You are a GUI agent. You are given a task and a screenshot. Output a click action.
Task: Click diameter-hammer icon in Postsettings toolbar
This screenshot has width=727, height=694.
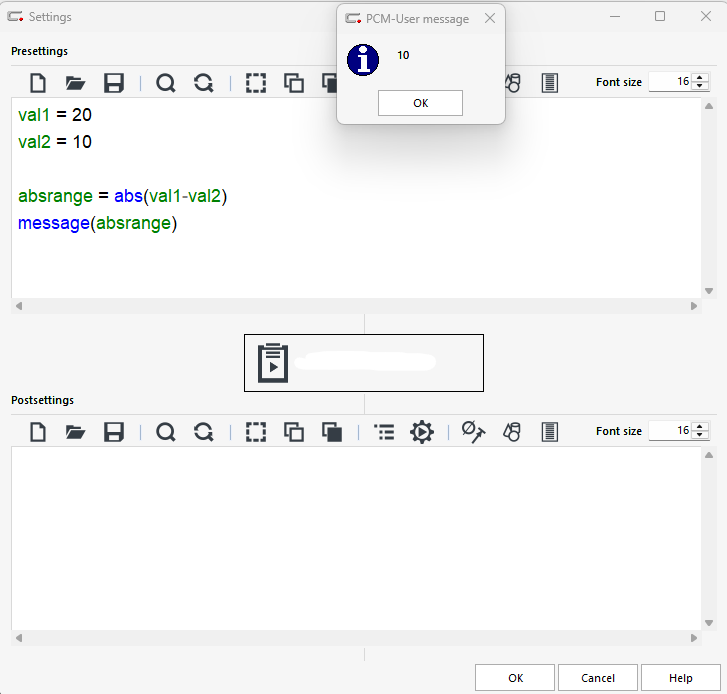click(473, 432)
